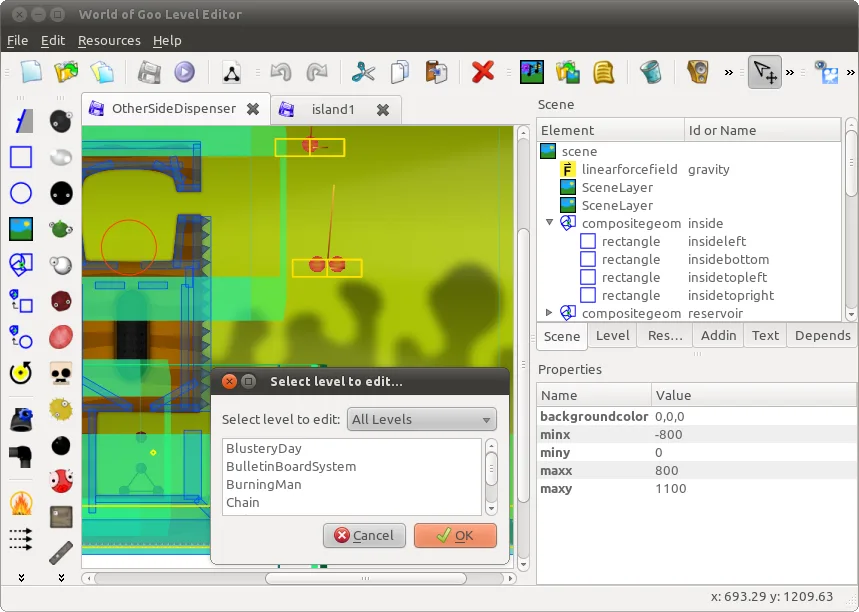Open the Help menu
Viewport: 859px width, 612px height.
coord(167,41)
